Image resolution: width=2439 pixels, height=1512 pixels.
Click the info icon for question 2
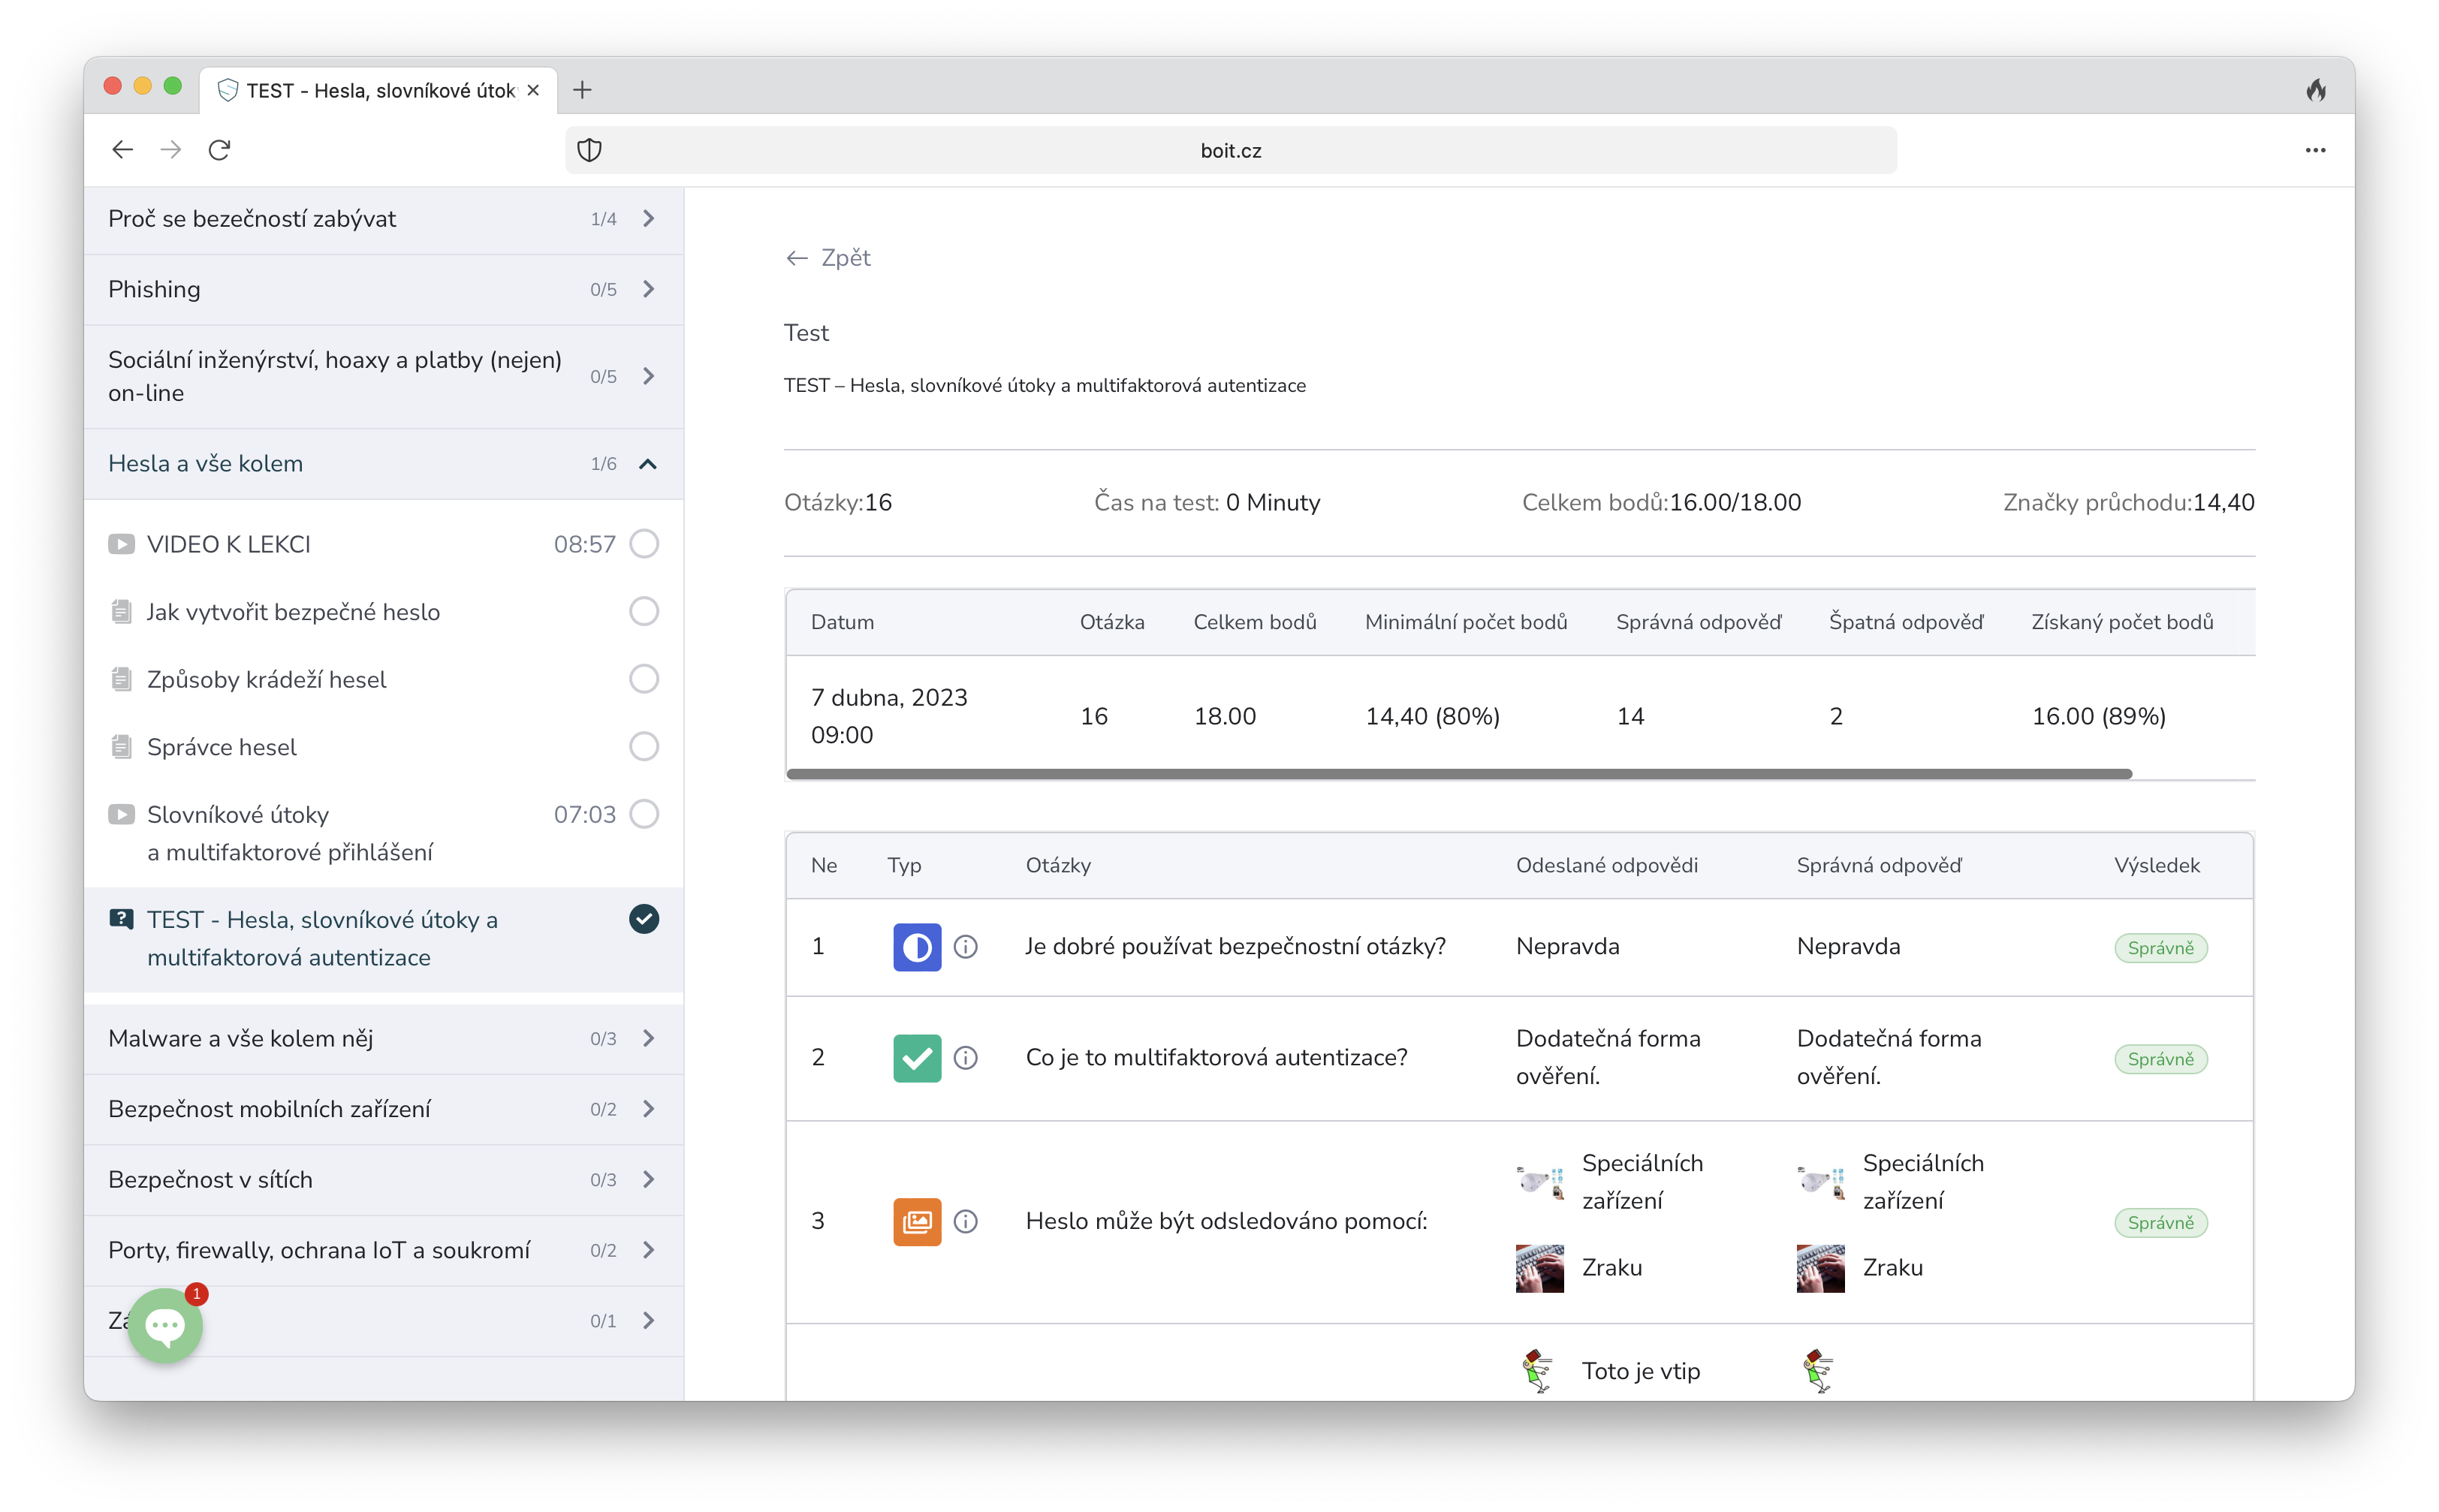965,1058
